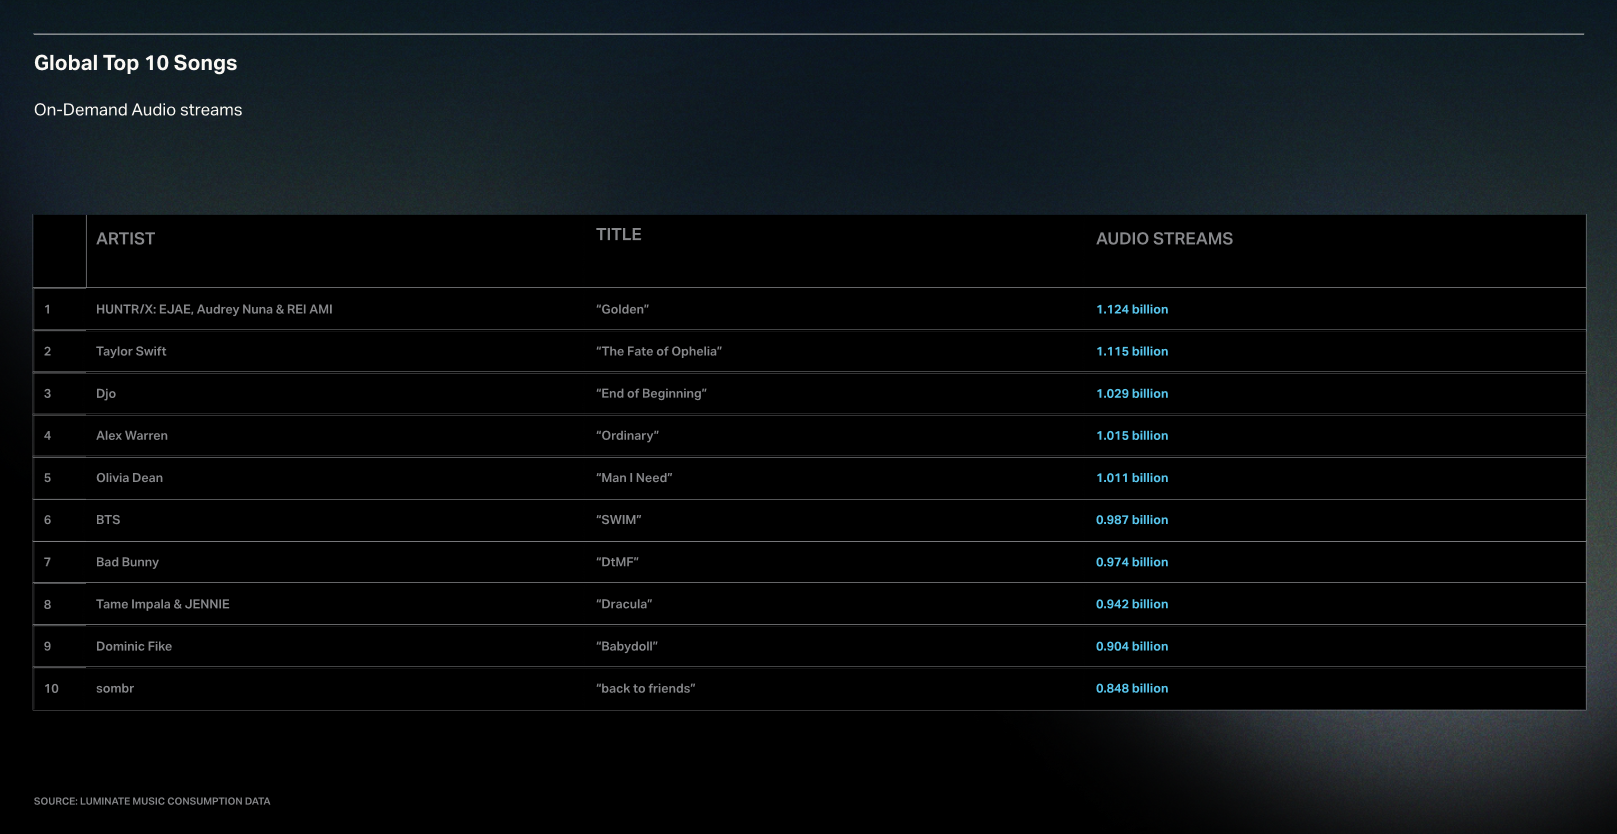Click the AUDIO STREAMS column header
Viewport: 1617px width, 834px height.
1164,239
